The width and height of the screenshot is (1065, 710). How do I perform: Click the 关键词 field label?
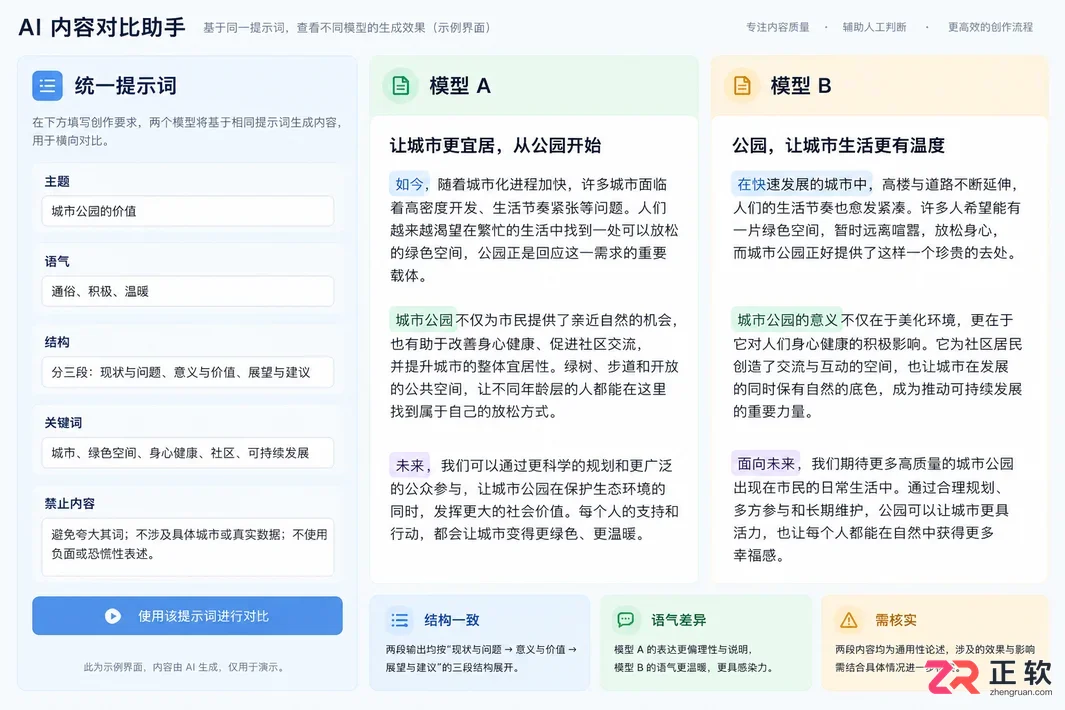[x=63, y=423]
